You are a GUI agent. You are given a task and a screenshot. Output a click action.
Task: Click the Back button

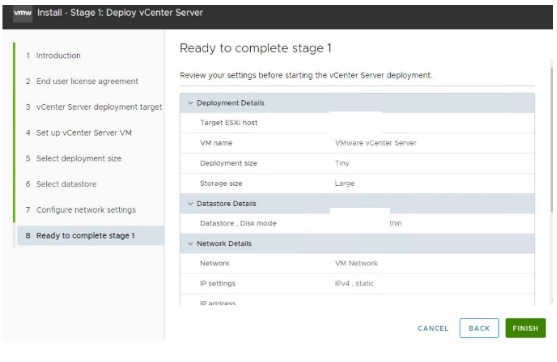479,328
